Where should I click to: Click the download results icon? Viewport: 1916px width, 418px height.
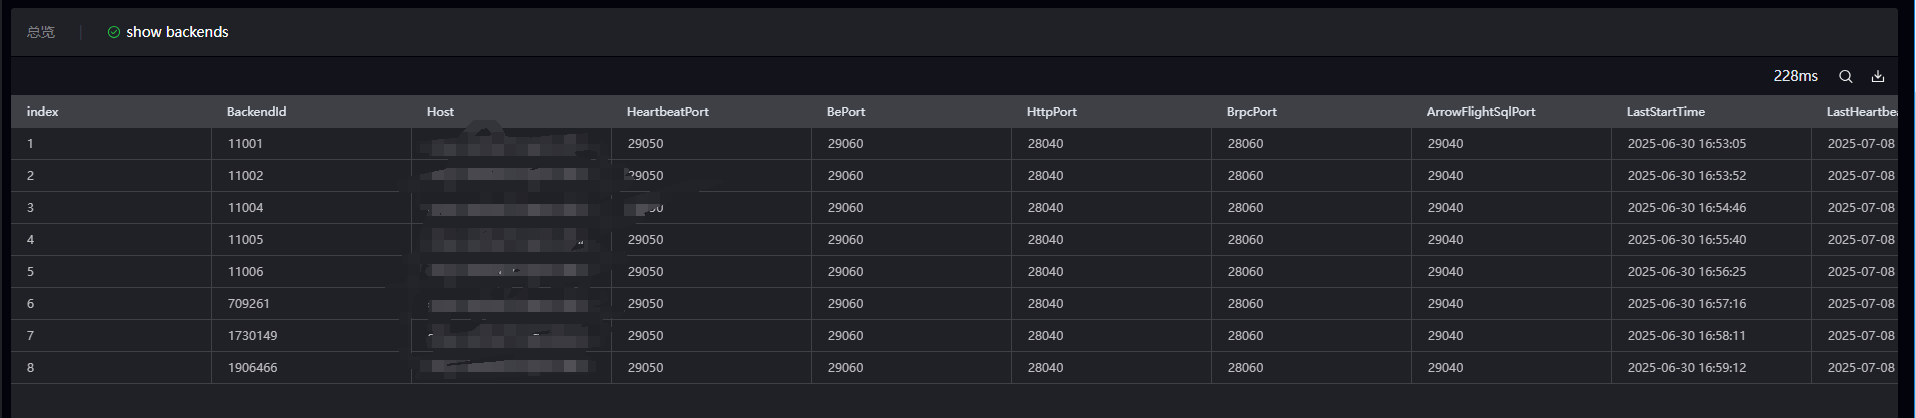click(x=1878, y=76)
